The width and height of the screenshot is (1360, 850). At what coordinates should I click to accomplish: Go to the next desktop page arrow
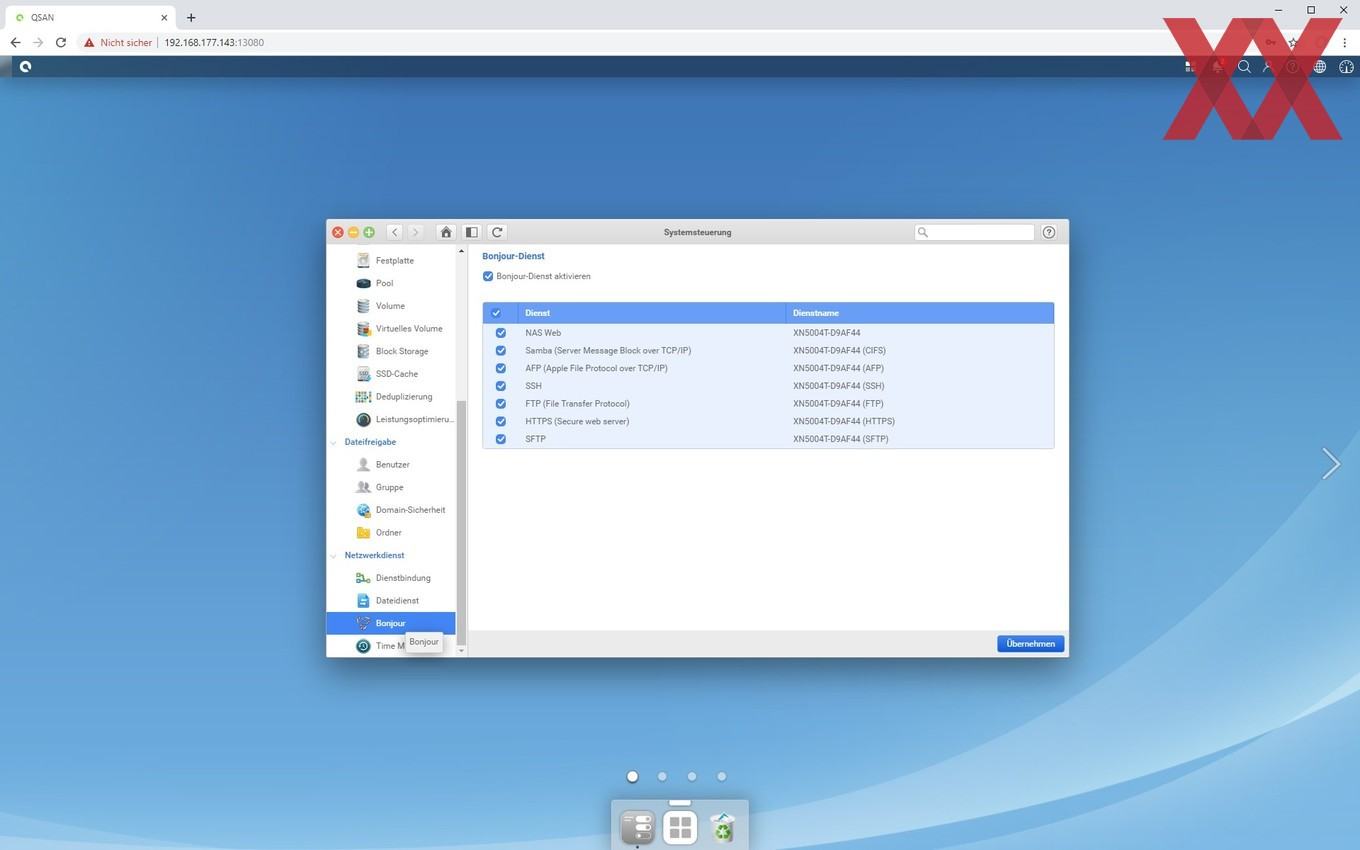[x=1330, y=463]
